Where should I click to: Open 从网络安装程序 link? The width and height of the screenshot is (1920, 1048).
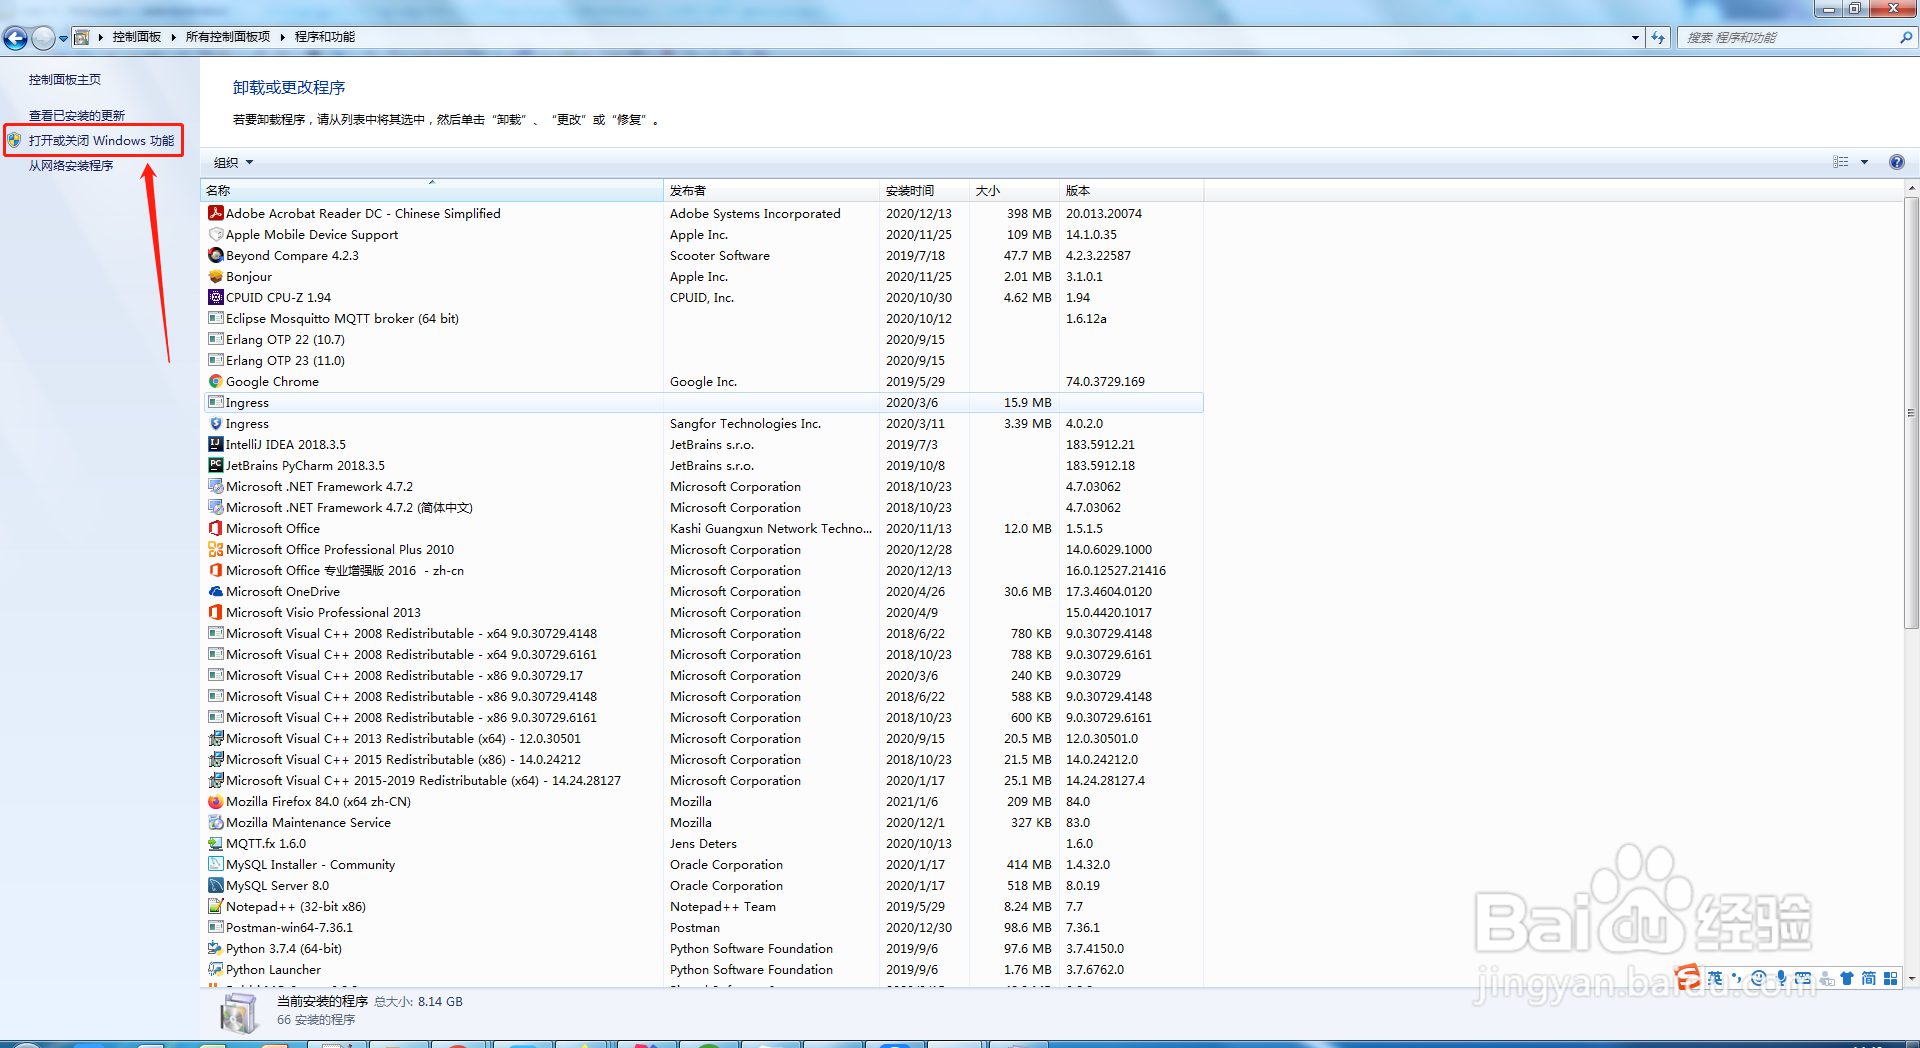click(71, 165)
